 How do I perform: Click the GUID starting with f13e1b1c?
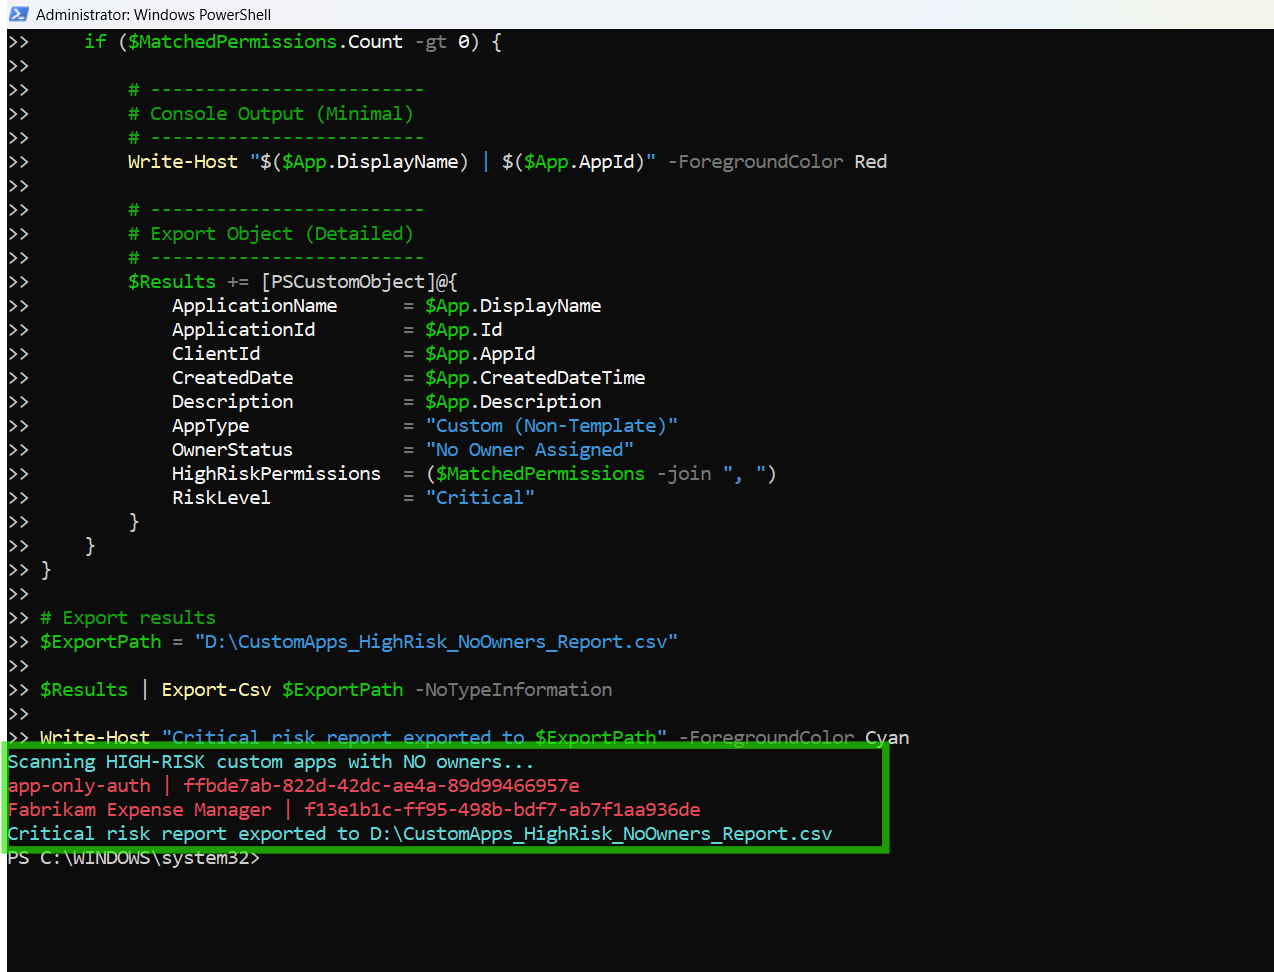tap(502, 810)
